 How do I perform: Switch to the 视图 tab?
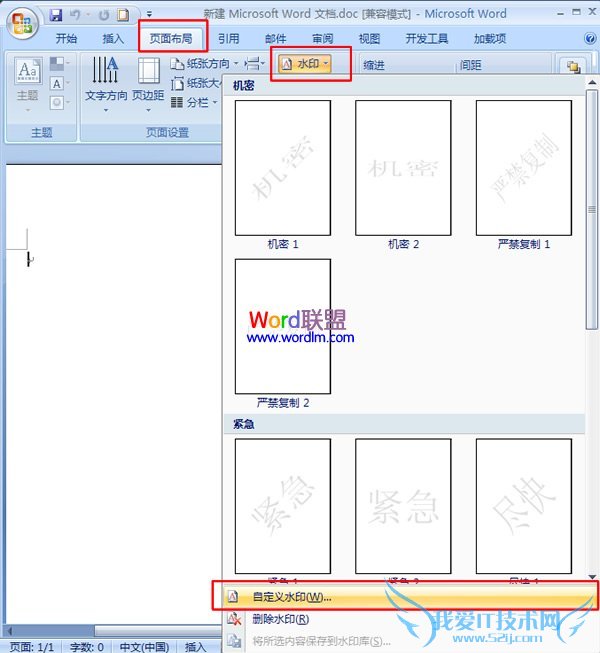(x=369, y=39)
